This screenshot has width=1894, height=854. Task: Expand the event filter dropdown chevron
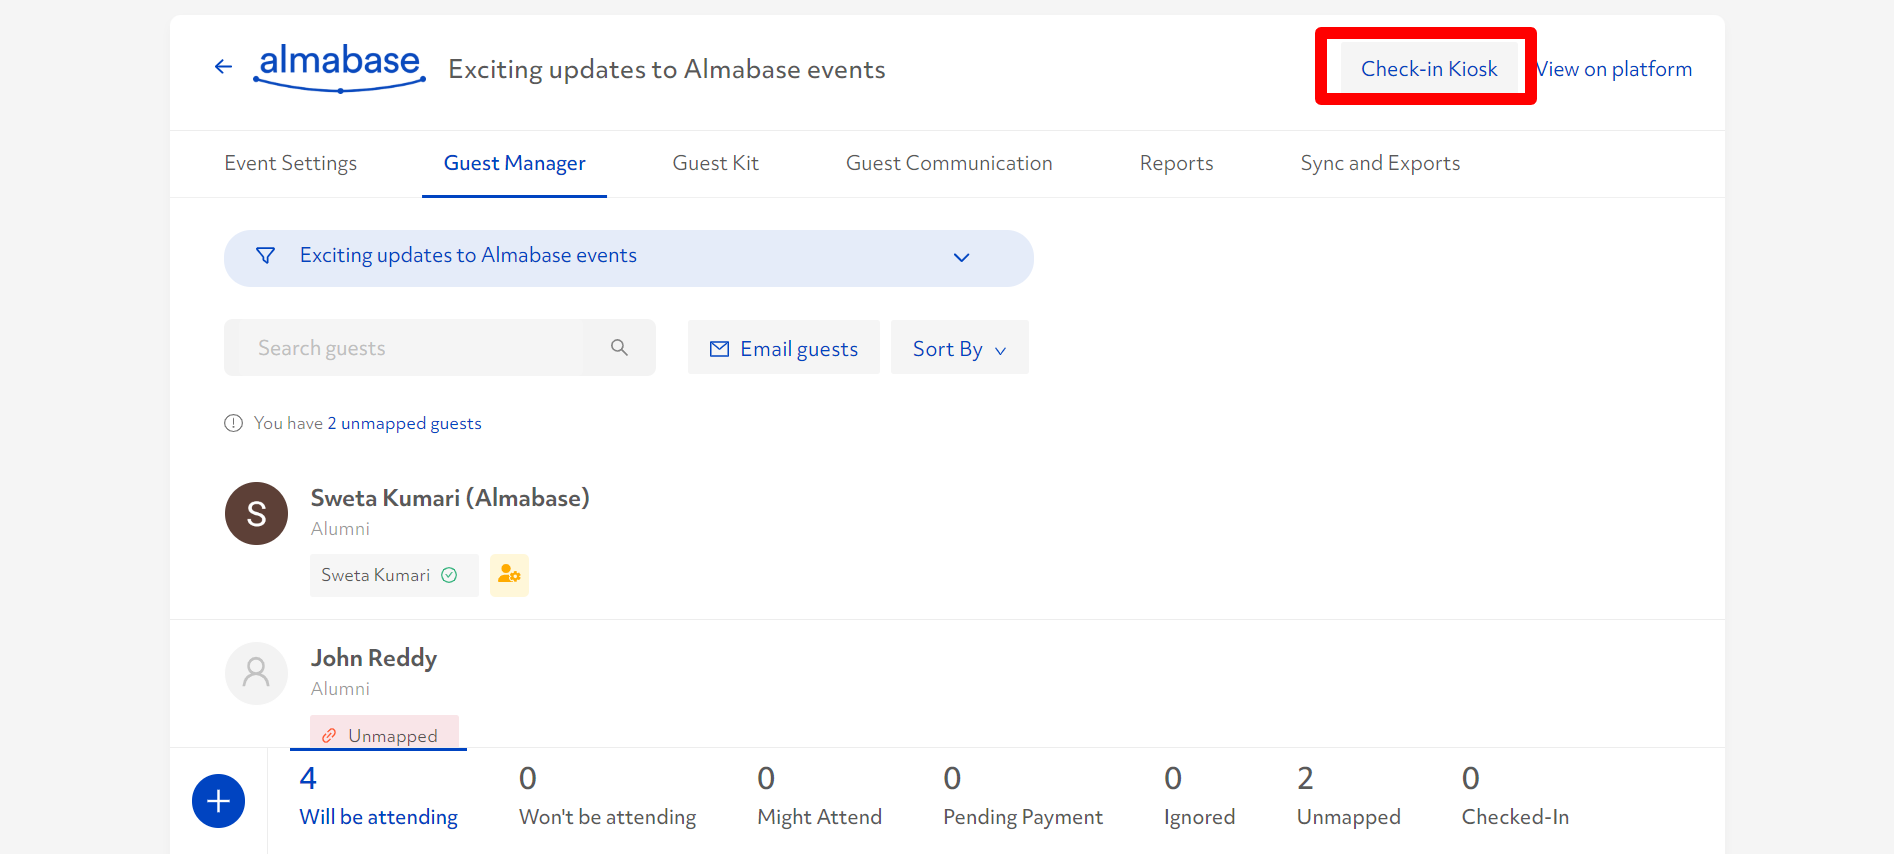pos(961,257)
